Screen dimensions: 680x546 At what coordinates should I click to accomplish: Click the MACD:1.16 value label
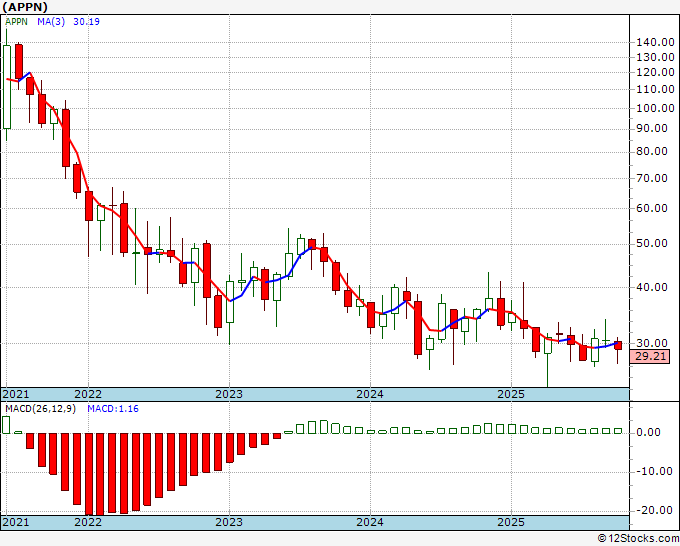[113, 409]
